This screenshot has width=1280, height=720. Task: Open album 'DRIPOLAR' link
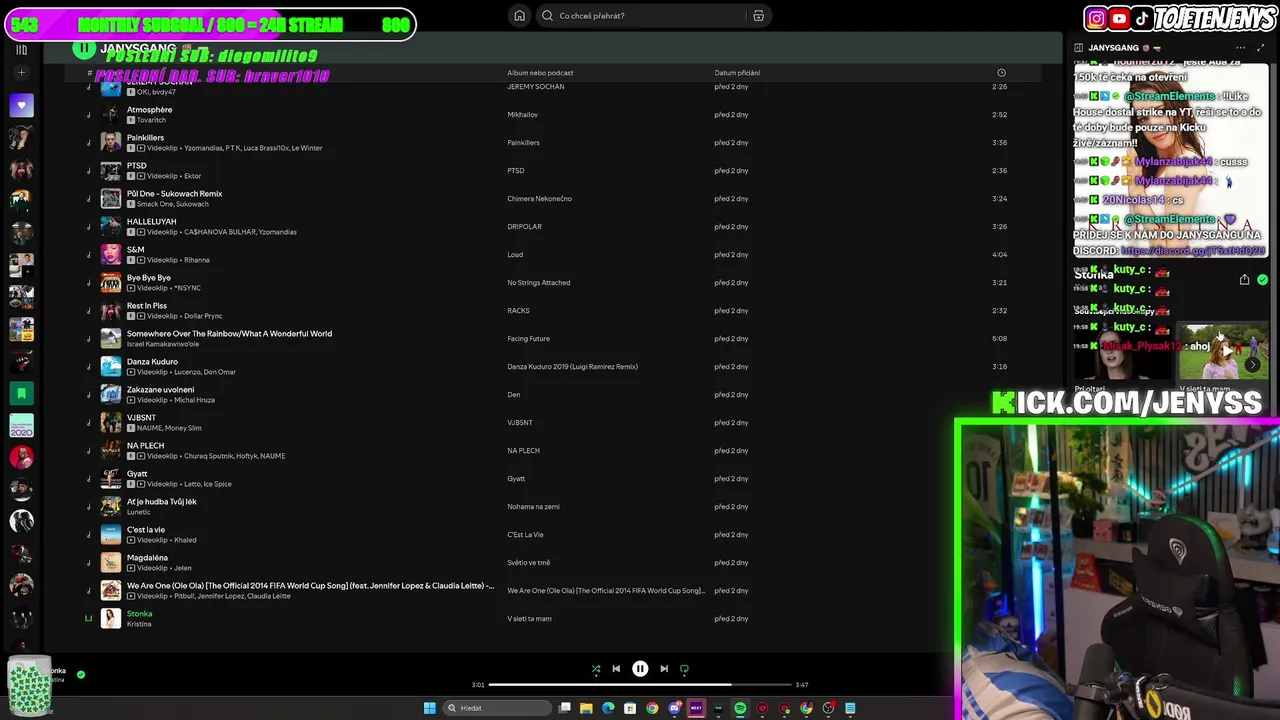[x=524, y=227]
